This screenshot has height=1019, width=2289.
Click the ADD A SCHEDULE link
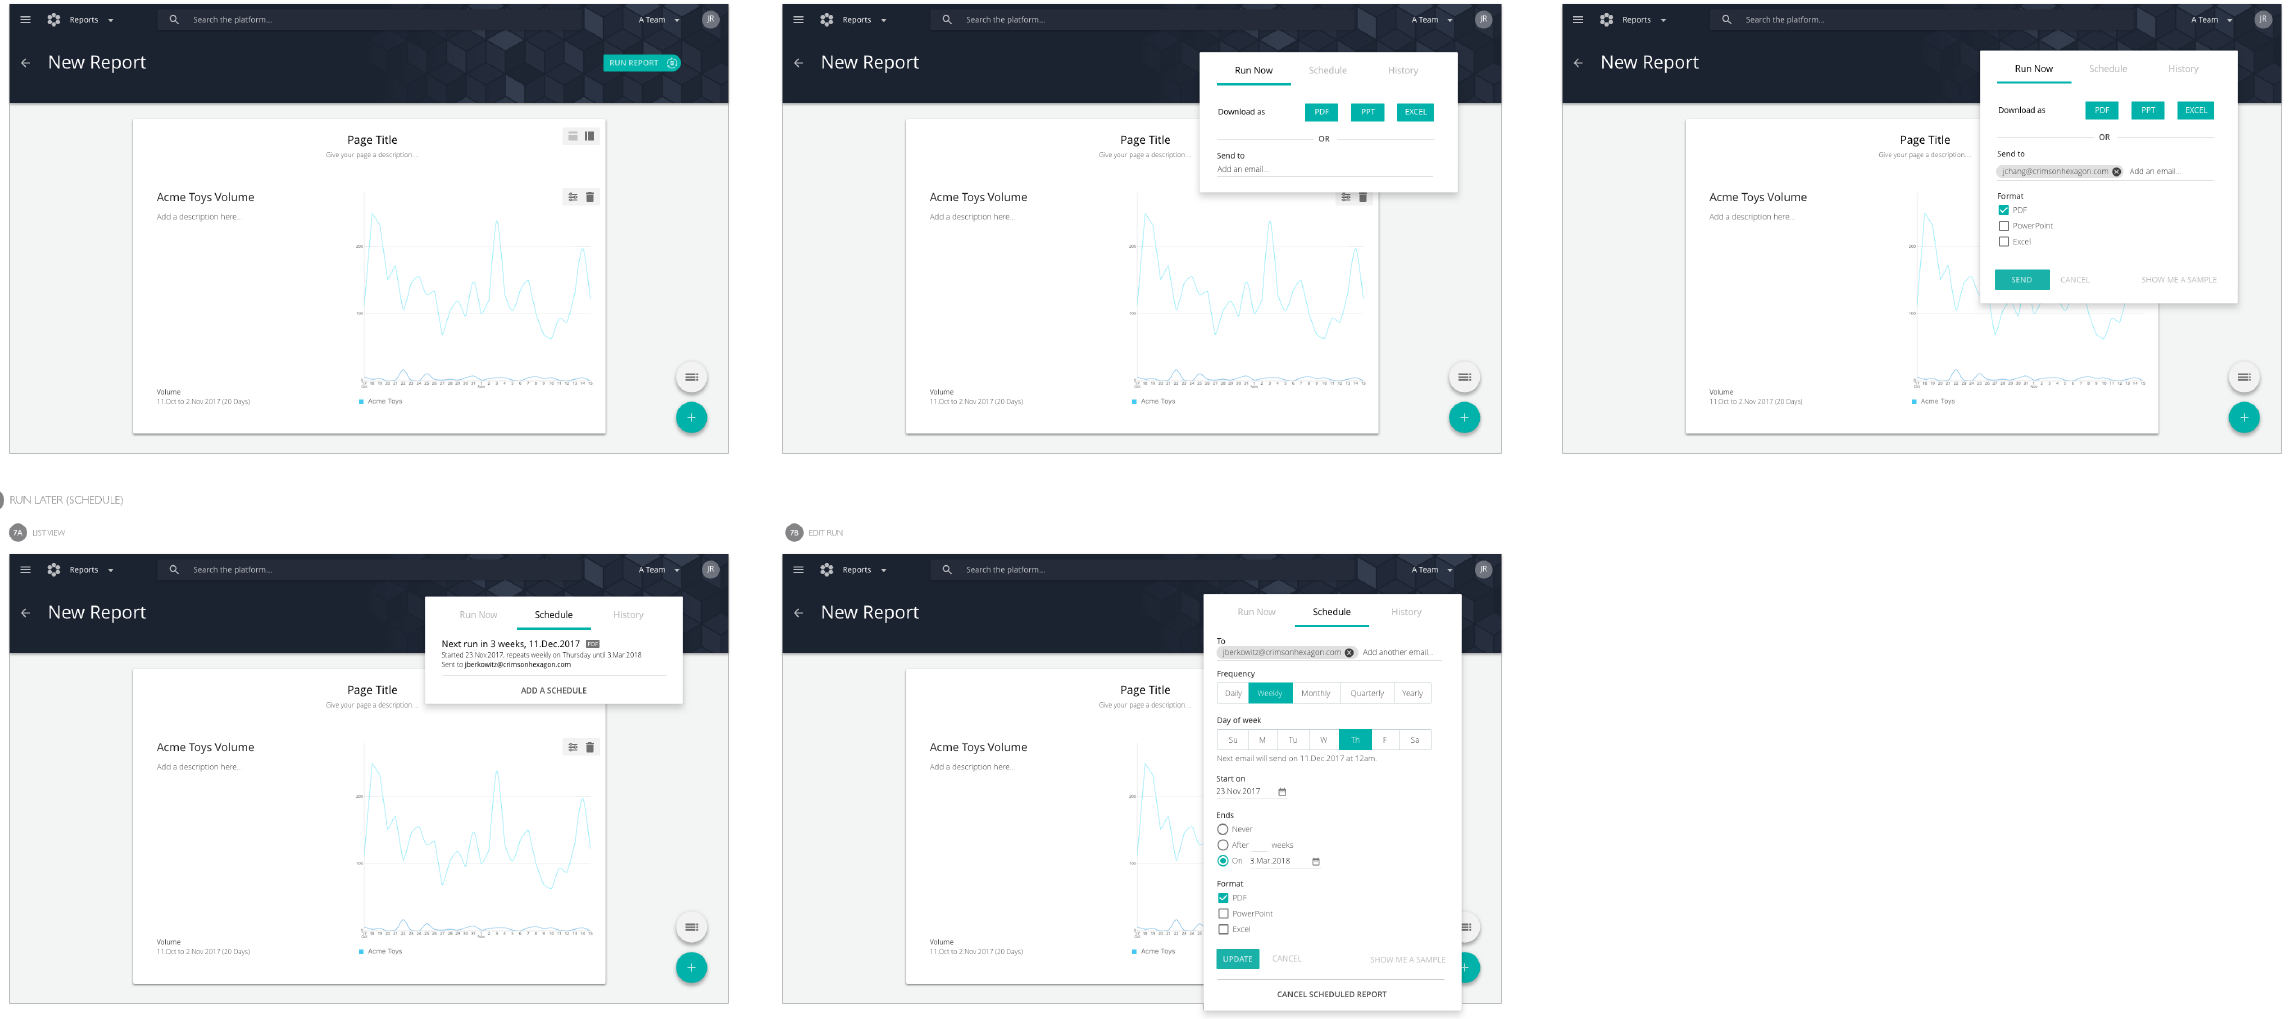click(554, 691)
